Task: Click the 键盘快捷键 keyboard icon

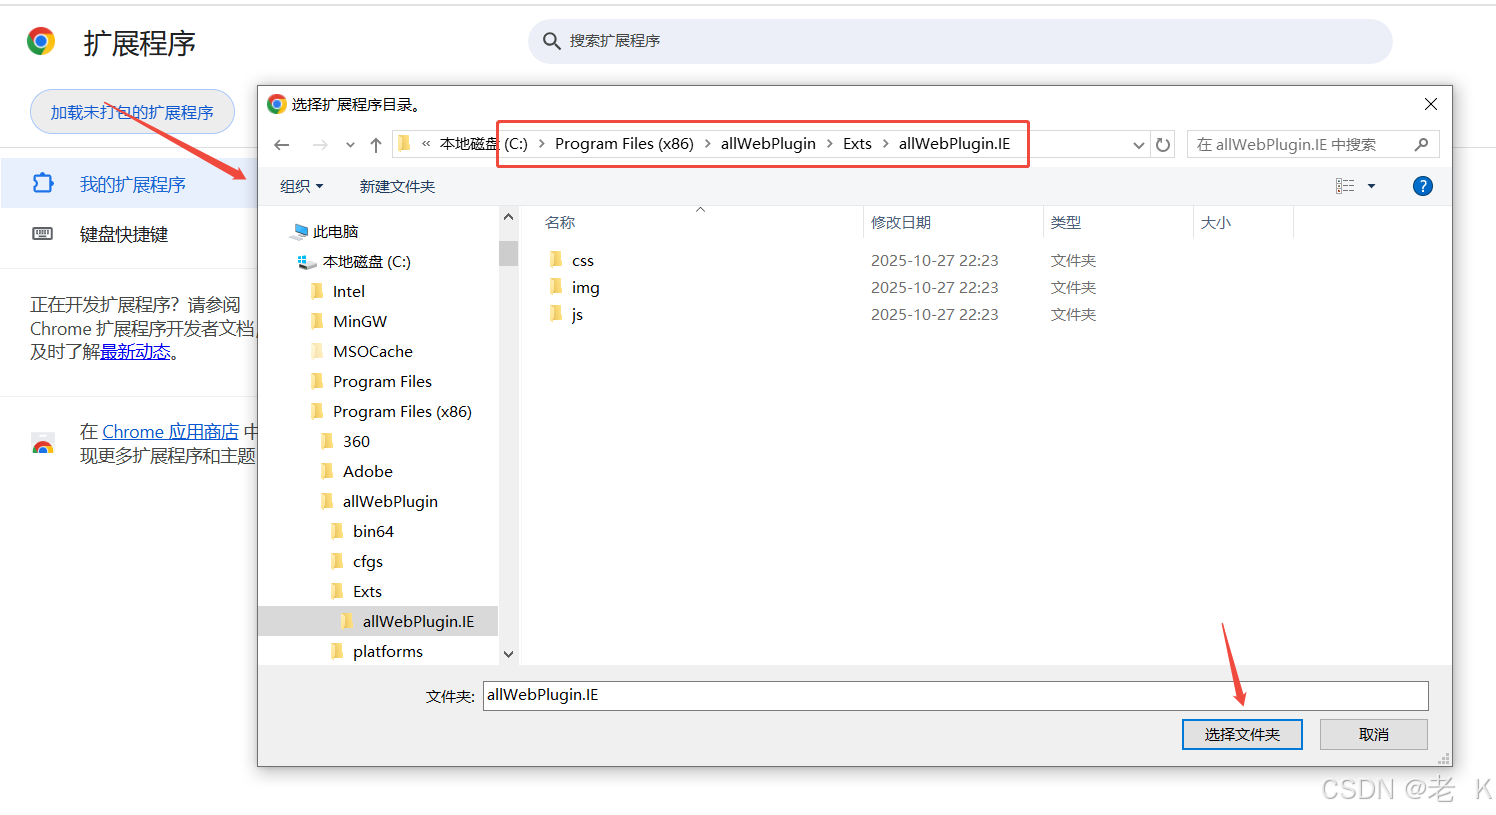Action: tap(42, 234)
